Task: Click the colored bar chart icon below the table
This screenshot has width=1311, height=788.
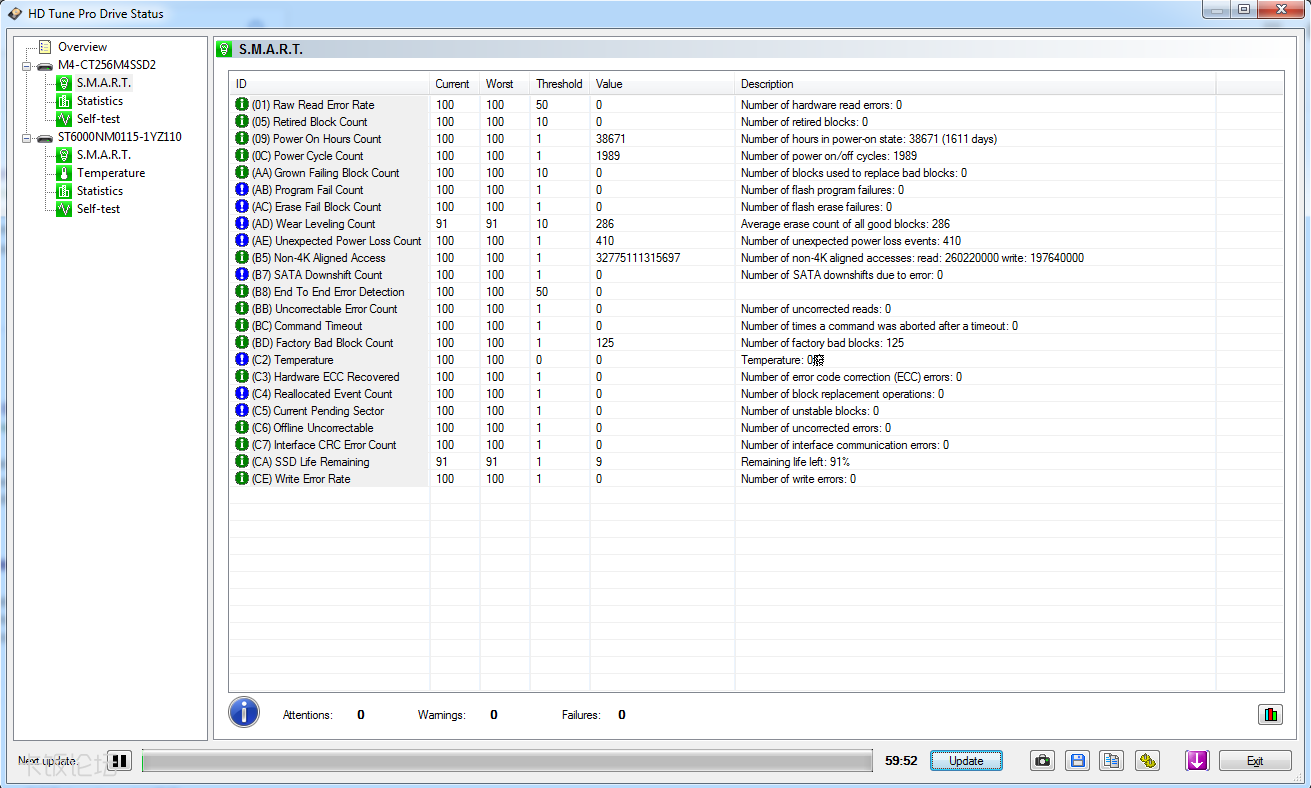Action: pyautogui.click(x=1270, y=714)
